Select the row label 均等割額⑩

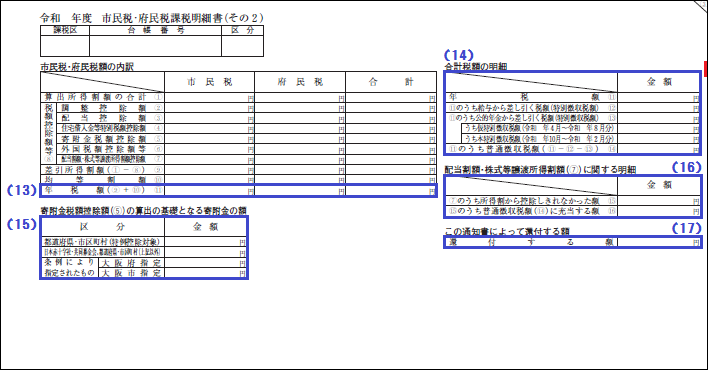point(102,180)
